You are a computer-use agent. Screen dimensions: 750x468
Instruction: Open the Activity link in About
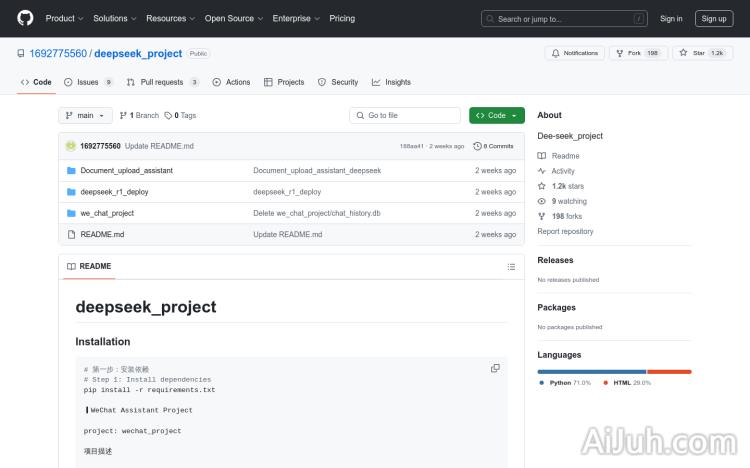556,171
